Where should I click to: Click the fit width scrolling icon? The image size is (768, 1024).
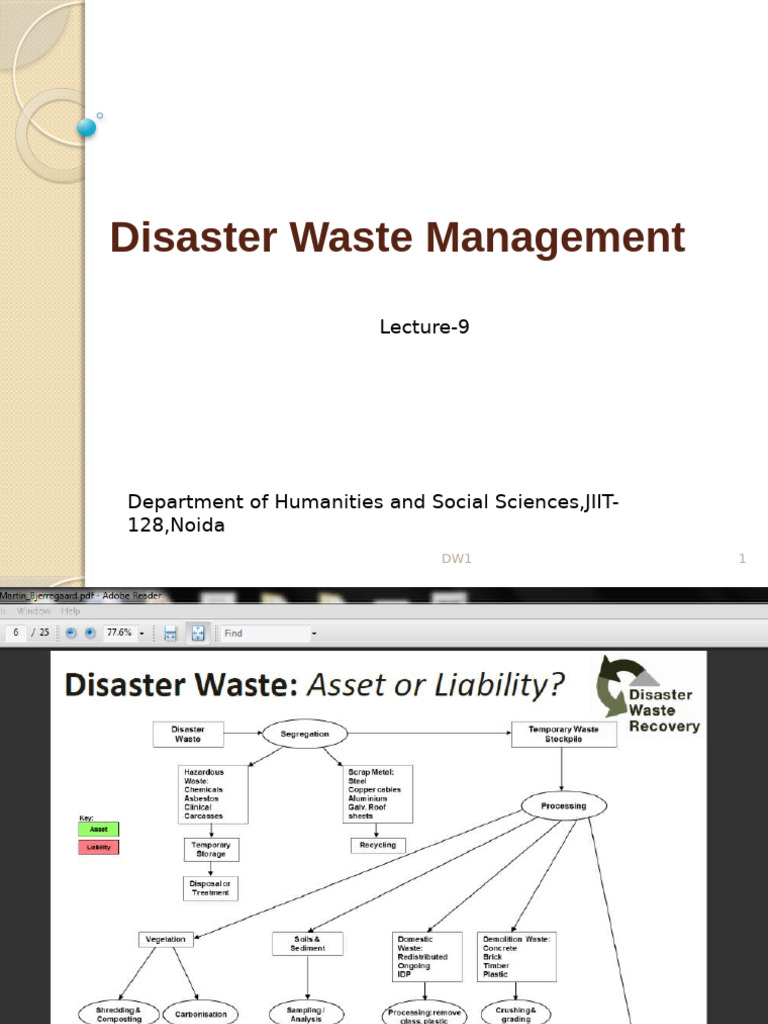pyautogui.click(x=170, y=633)
